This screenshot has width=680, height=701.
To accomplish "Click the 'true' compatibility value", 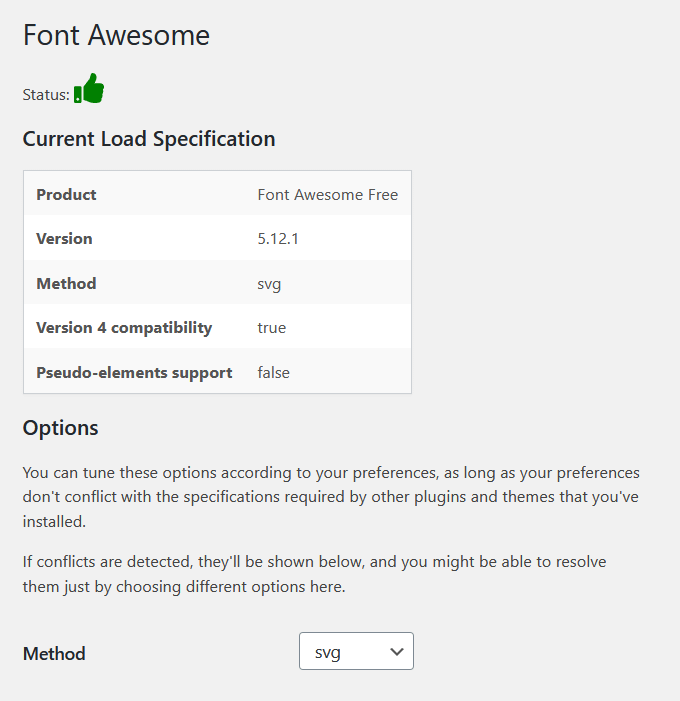I will click(272, 328).
